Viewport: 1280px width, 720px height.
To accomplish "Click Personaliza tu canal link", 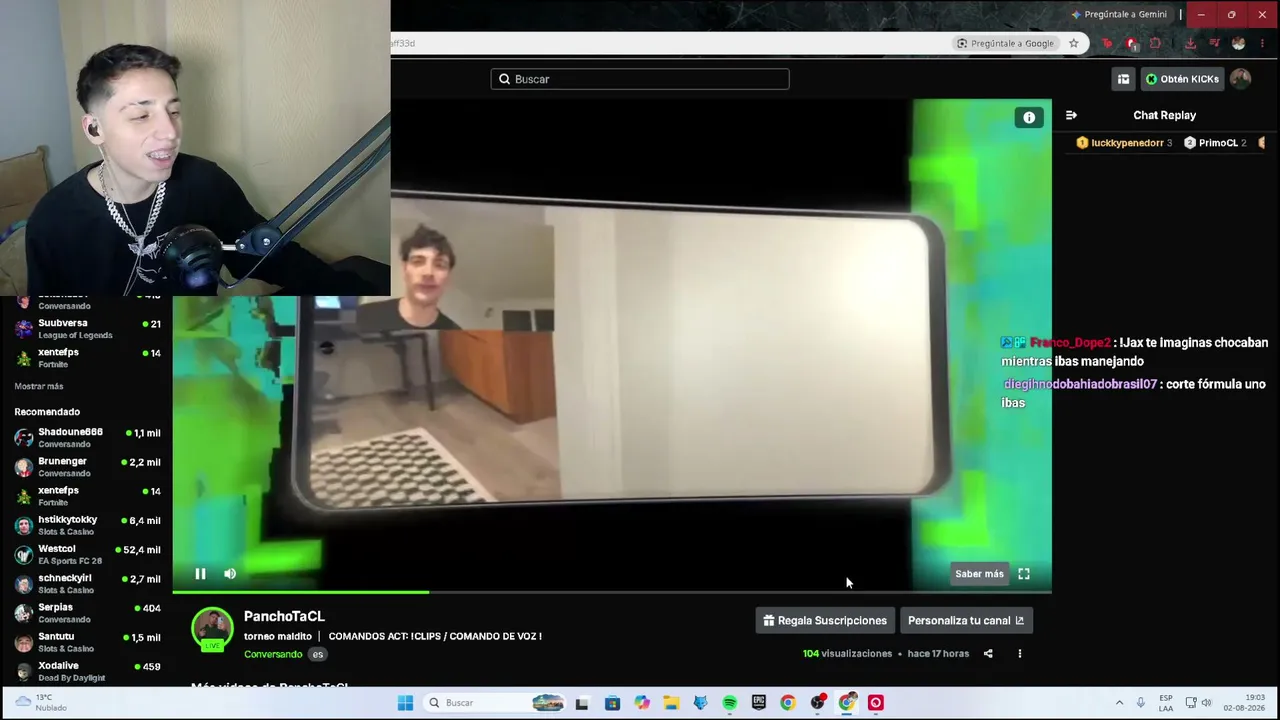I will tap(966, 621).
